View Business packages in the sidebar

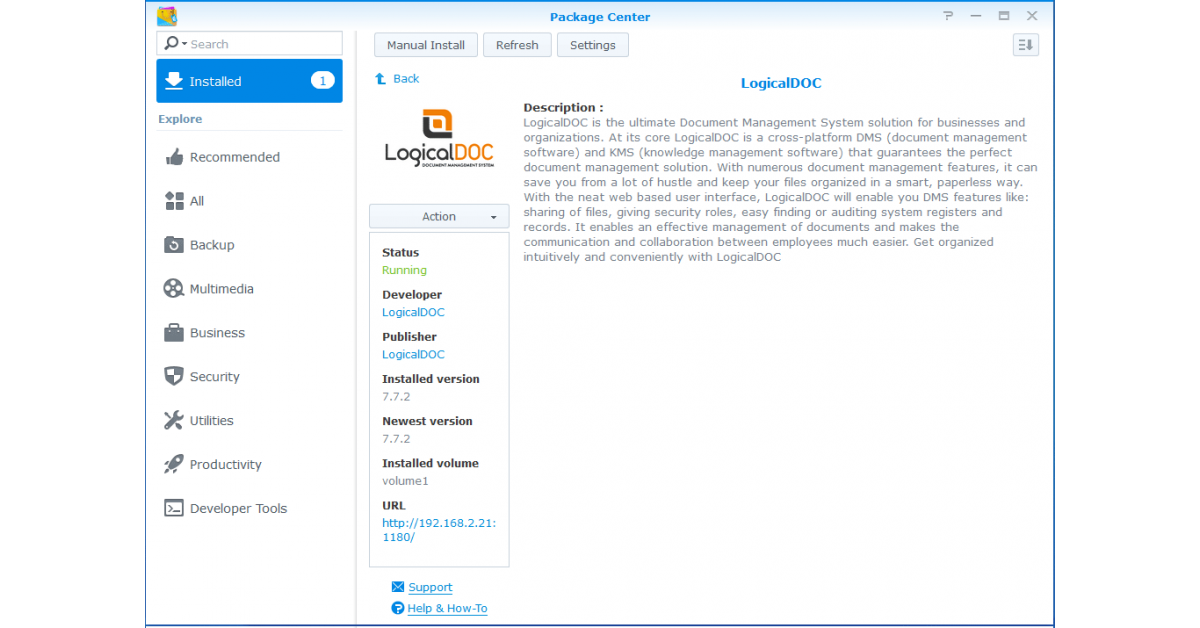pos(215,333)
